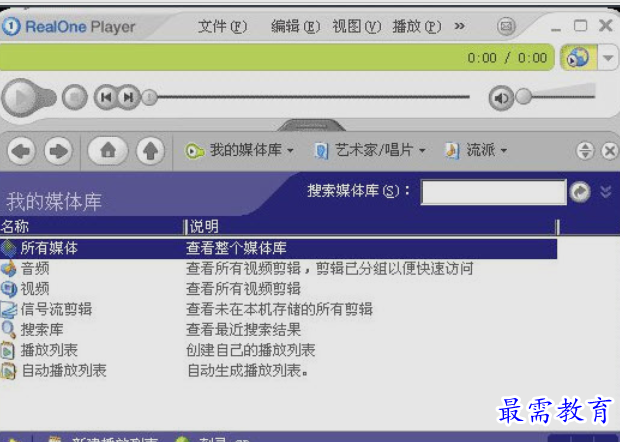620x442 pixels.
Task: Click the 信号流剪辑 row icon
Action: [x=8, y=310]
